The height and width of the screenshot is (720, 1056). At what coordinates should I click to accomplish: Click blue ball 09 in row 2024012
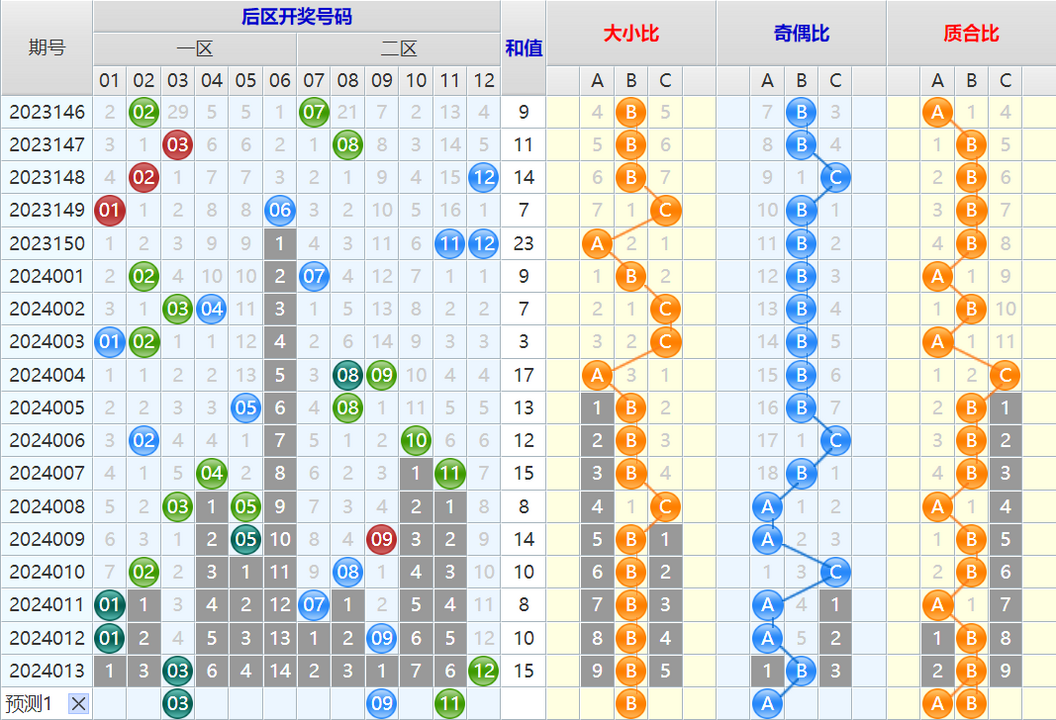[382, 638]
